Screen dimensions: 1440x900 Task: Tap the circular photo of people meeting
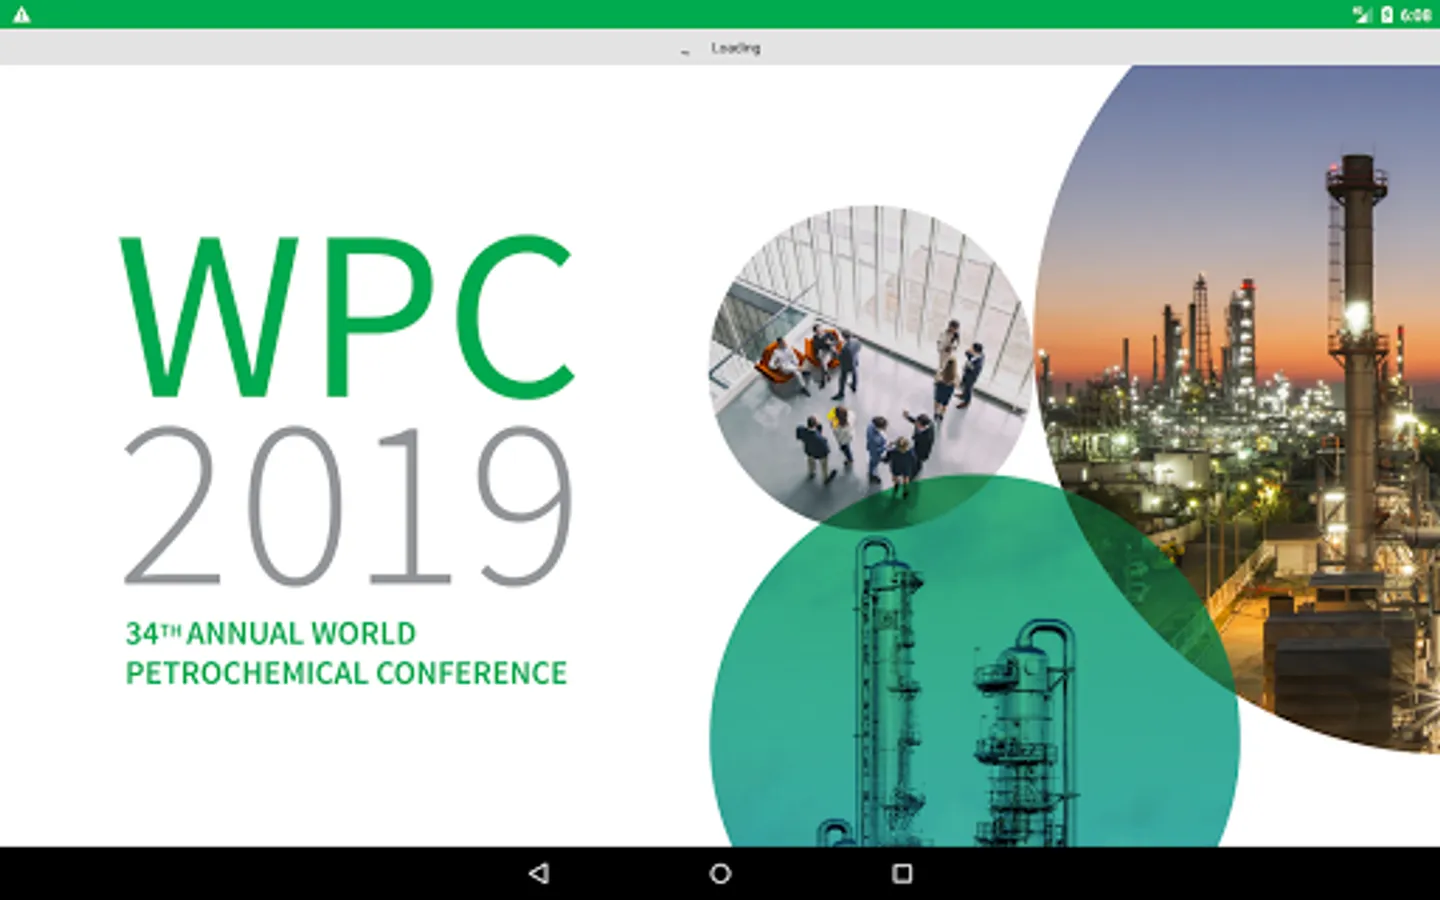point(870,366)
